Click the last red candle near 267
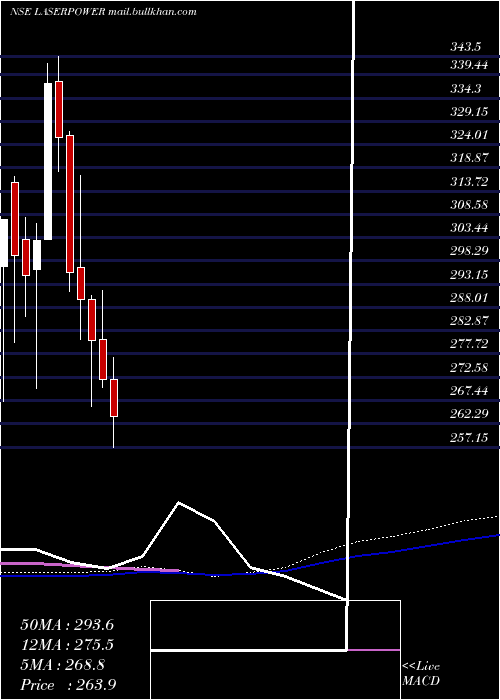This screenshot has height=700, width=500. click(x=114, y=398)
